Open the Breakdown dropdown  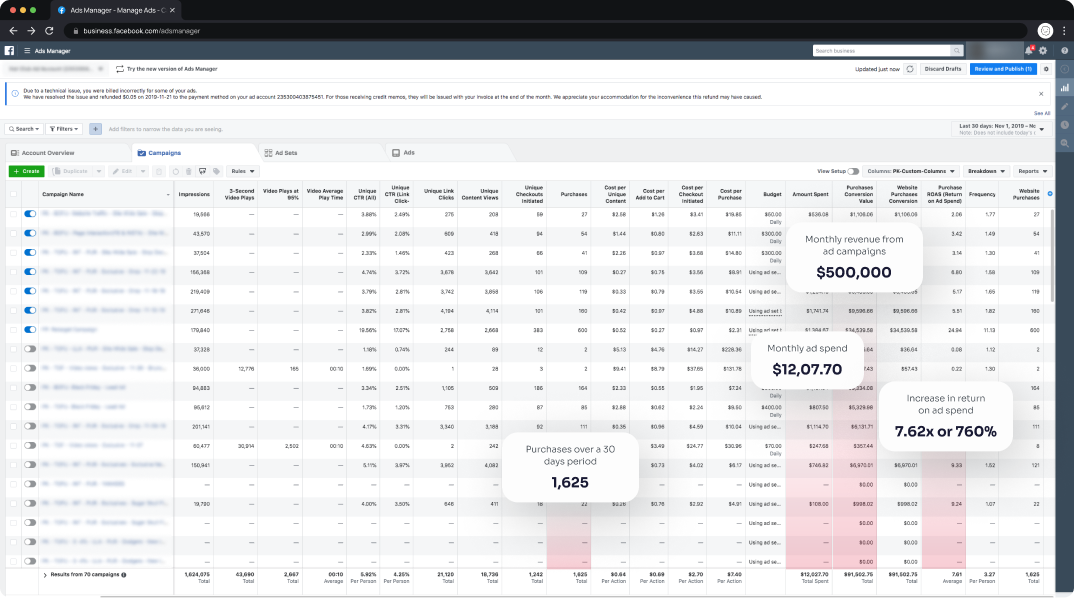click(x=986, y=171)
